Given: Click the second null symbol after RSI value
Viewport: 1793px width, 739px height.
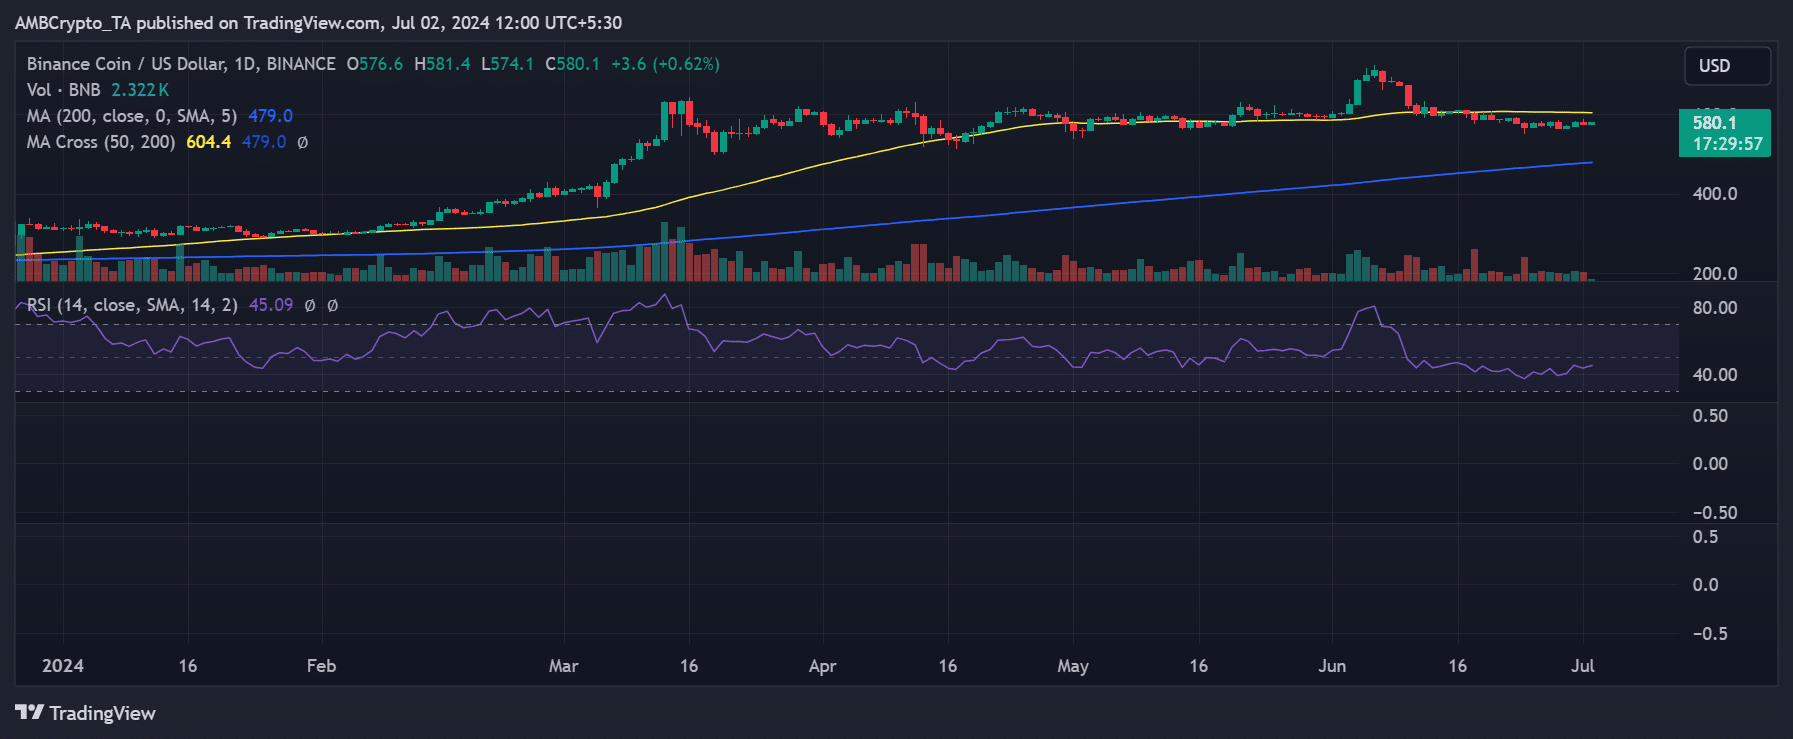Looking at the screenshot, I should click(333, 305).
